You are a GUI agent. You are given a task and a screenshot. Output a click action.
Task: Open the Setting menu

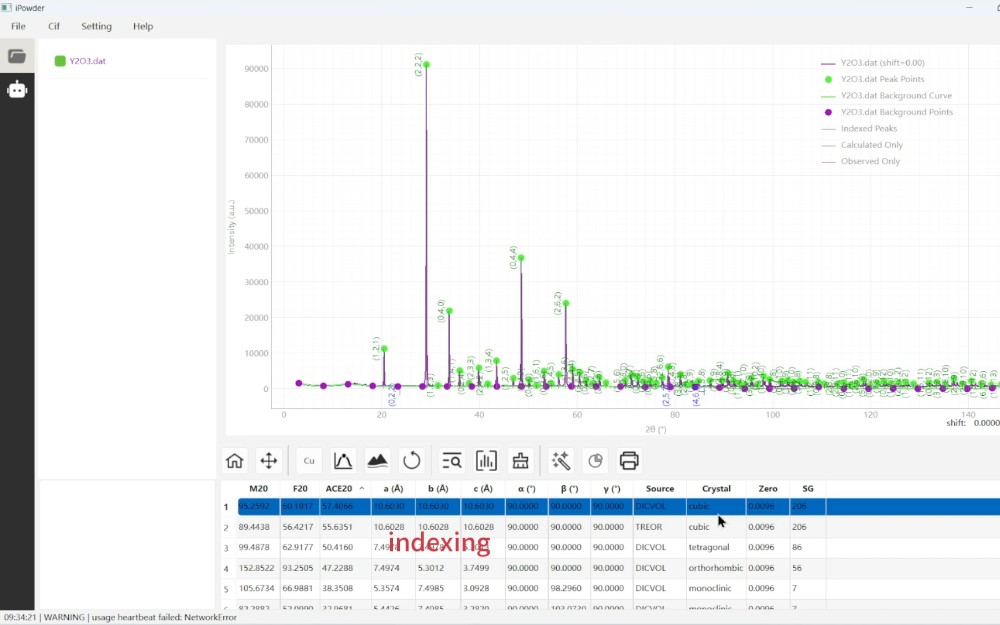click(96, 26)
